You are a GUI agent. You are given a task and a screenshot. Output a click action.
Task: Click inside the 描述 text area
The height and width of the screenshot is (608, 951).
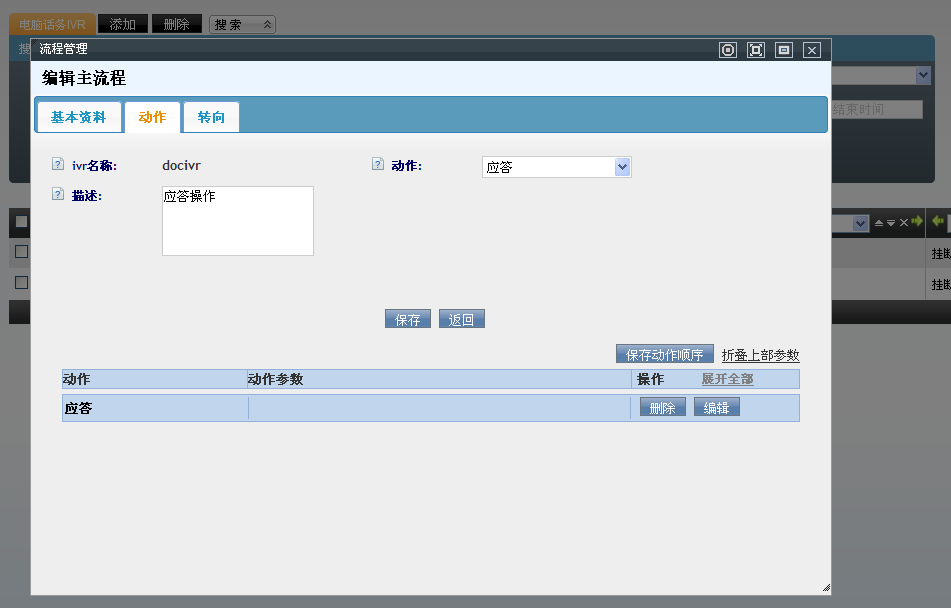pos(238,221)
